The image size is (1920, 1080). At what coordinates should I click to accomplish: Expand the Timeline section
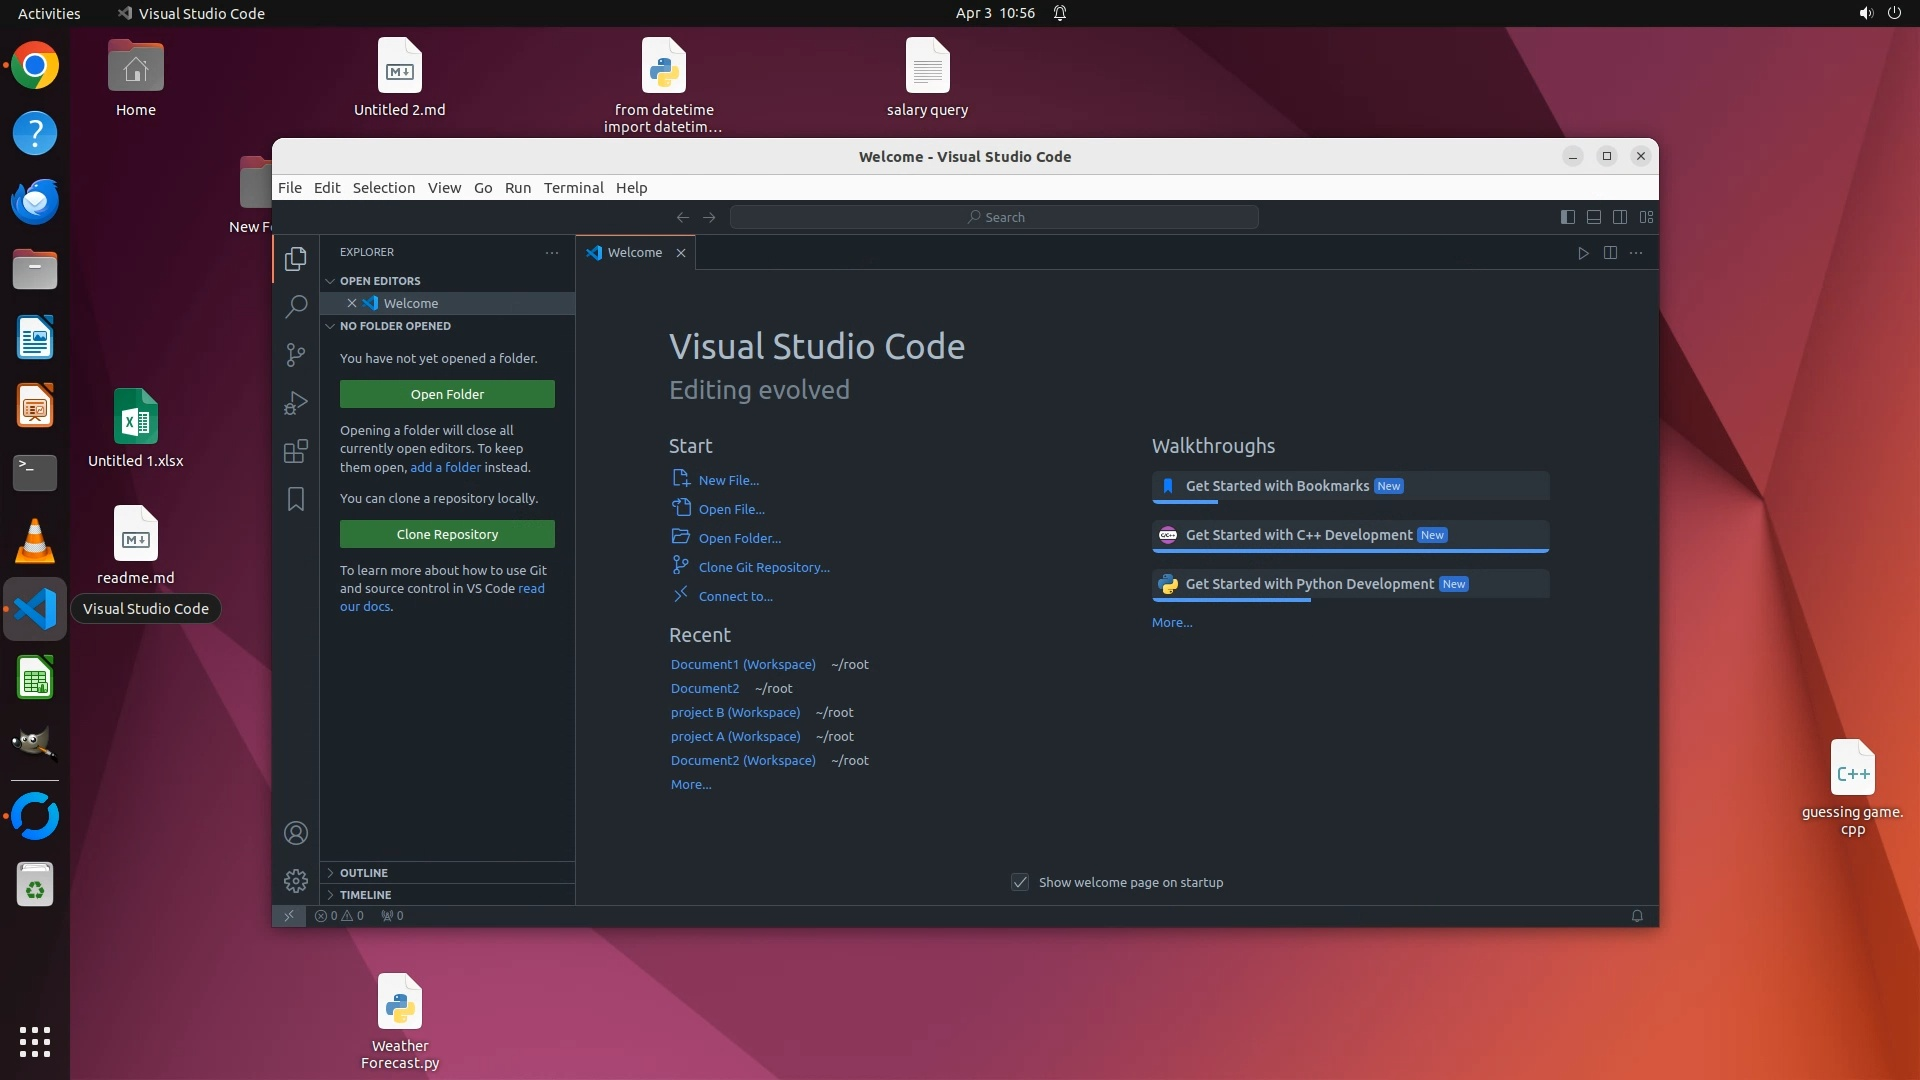click(365, 895)
